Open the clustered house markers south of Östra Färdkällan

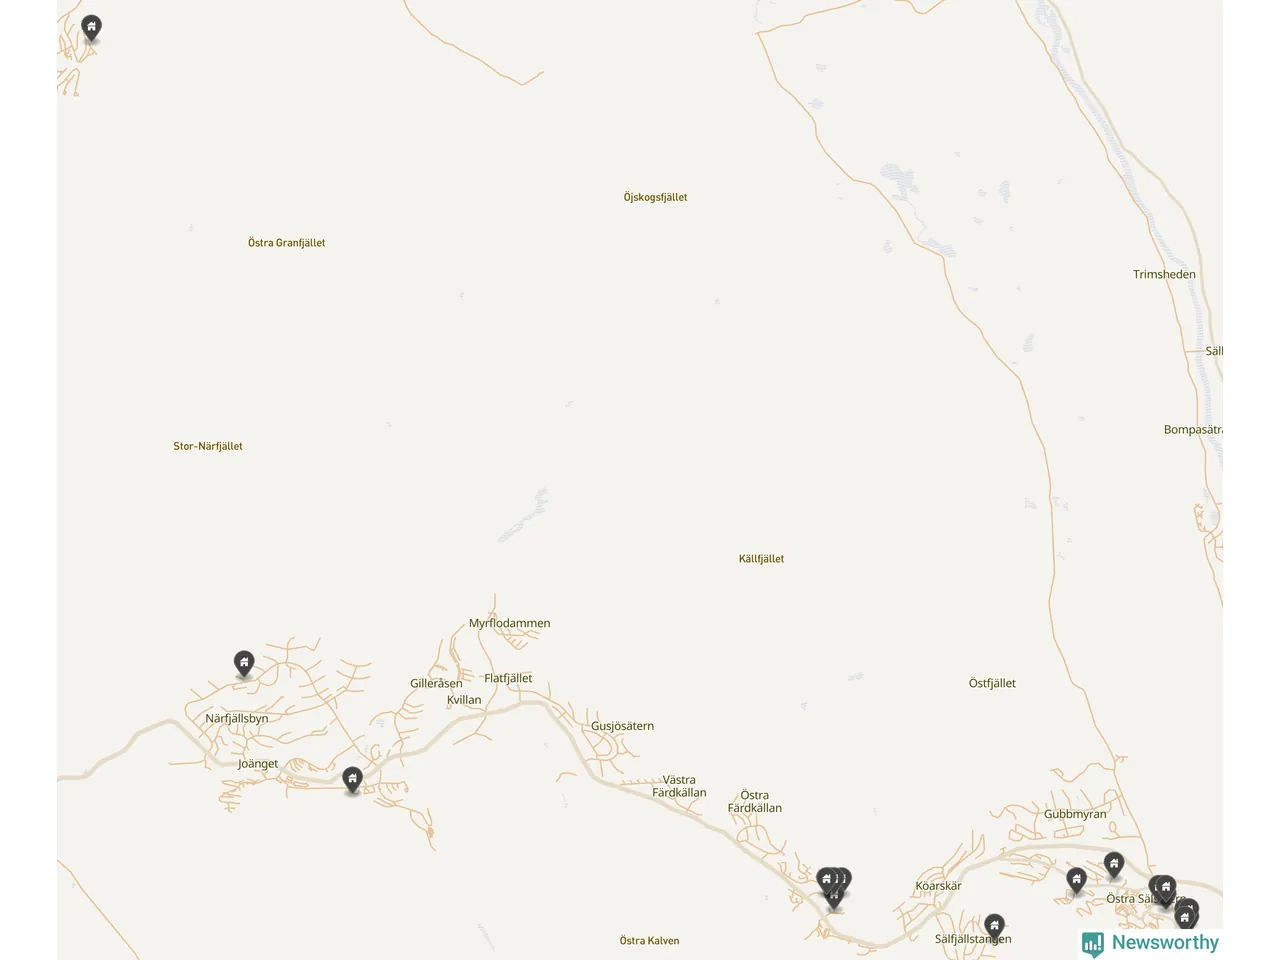[x=834, y=886]
